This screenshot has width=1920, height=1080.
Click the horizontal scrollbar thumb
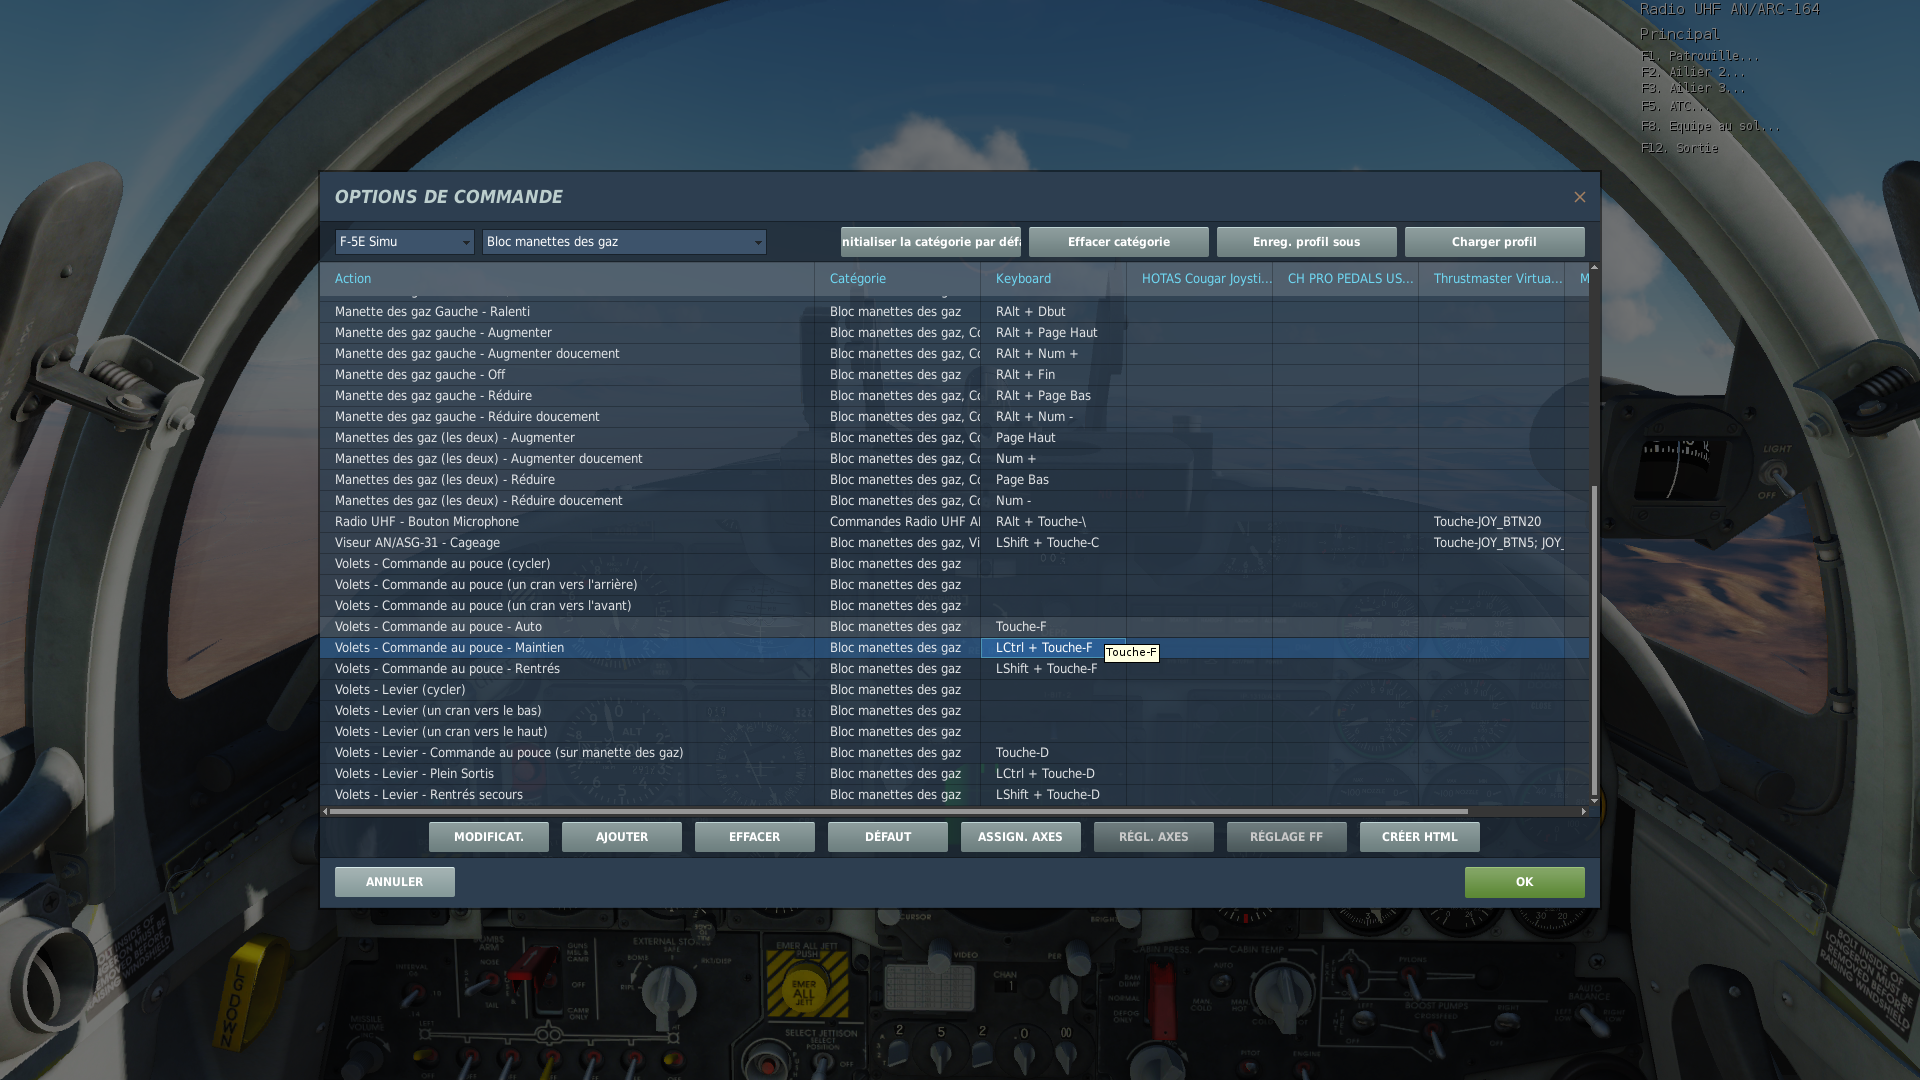point(899,812)
